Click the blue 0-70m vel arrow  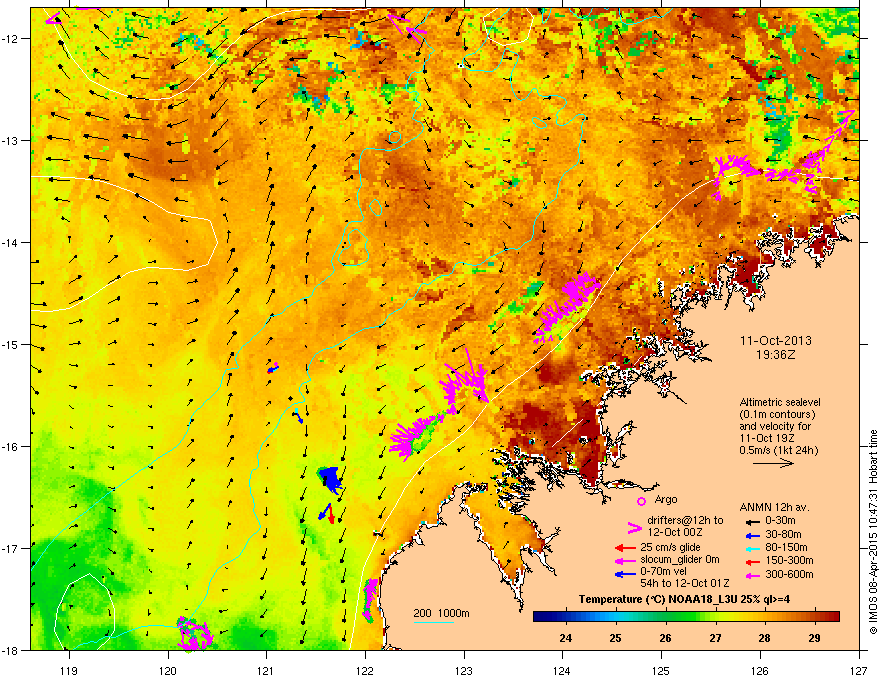625,574
